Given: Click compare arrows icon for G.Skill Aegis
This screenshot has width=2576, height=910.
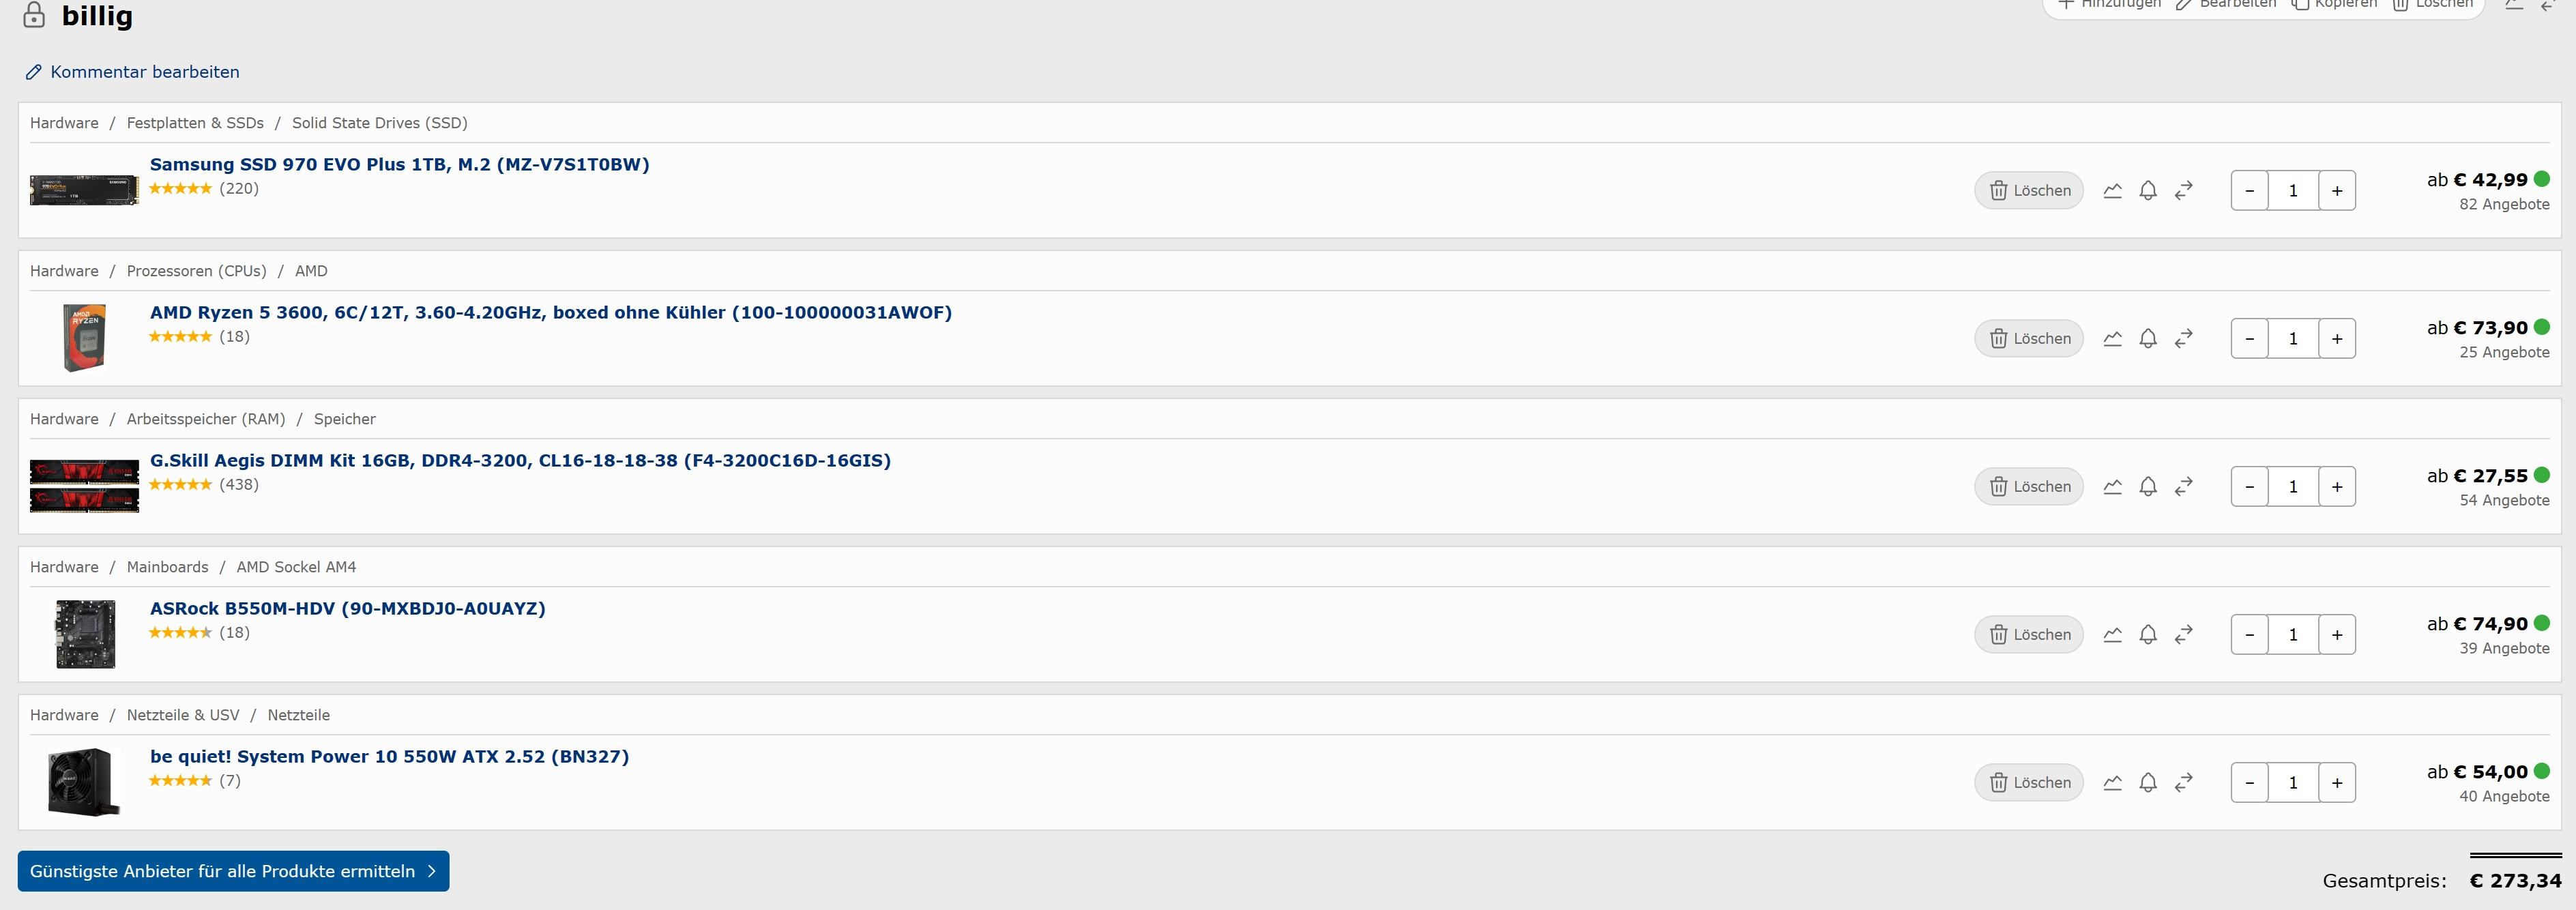Looking at the screenshot, I should coord(2184,487).
